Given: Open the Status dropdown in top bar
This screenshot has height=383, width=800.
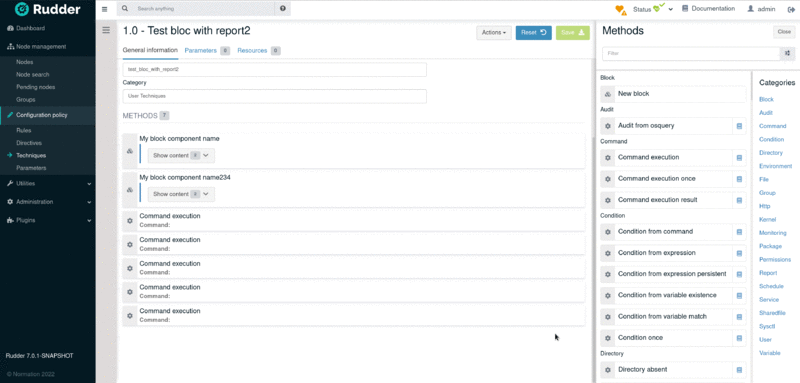Looking at the screenshot, I should [x=653, y=9].
